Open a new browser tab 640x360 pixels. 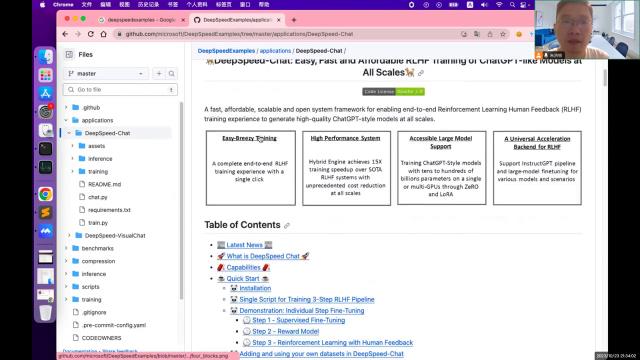point(293,20)
